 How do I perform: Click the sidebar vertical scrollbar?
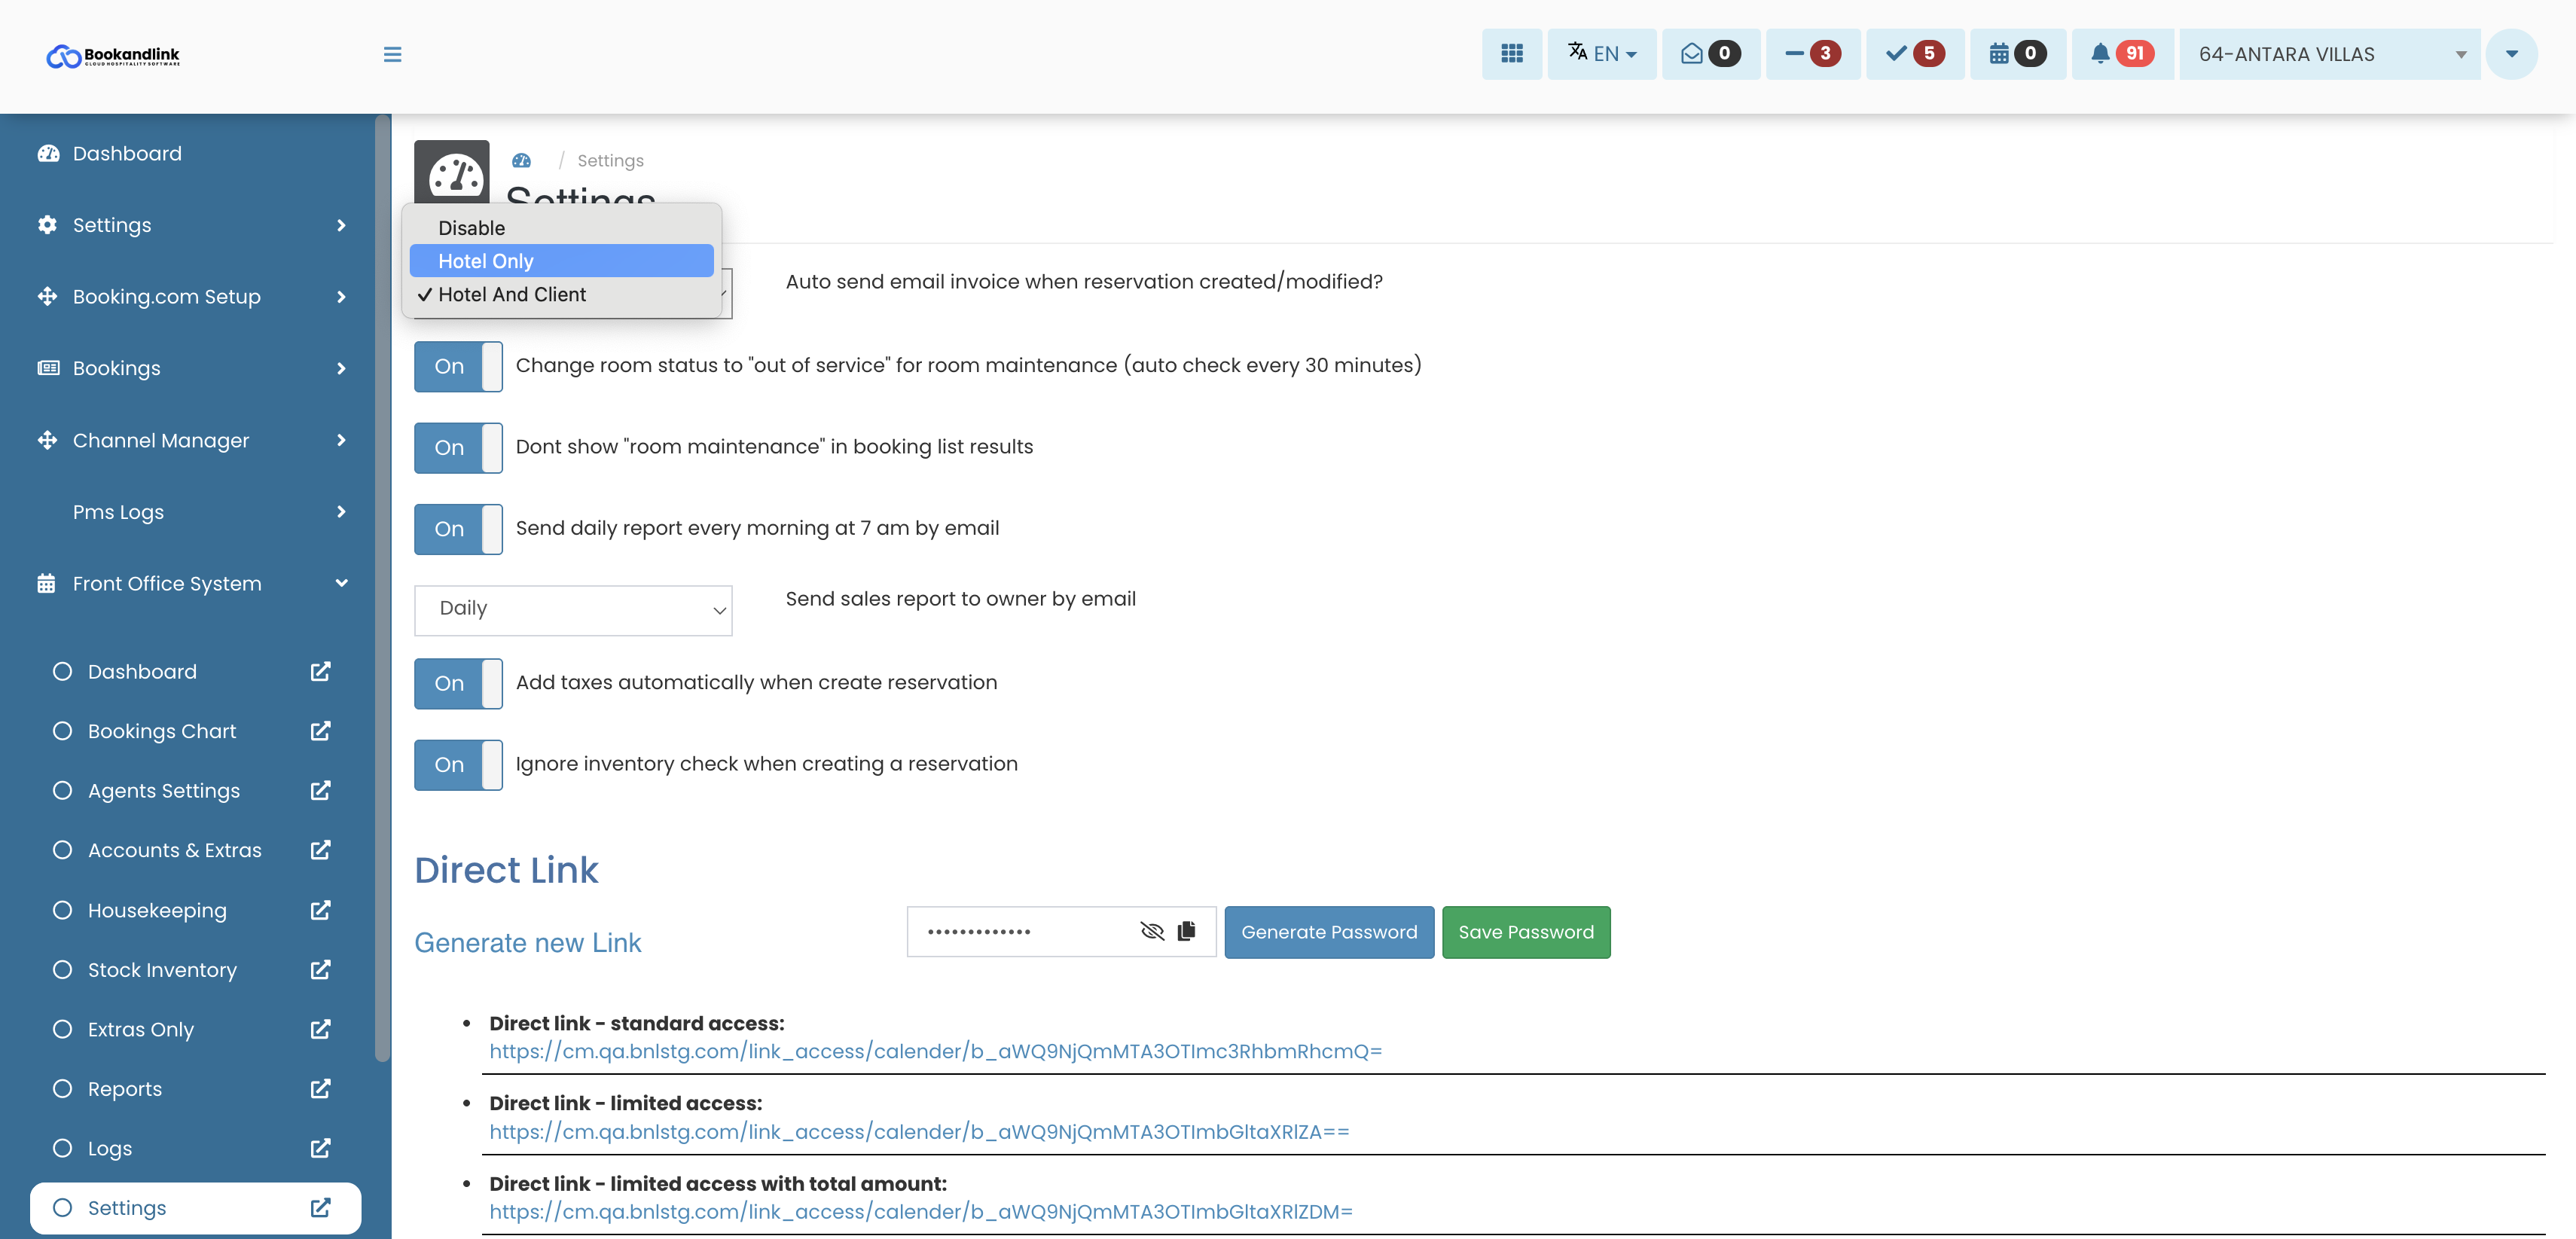pos(382,590)
